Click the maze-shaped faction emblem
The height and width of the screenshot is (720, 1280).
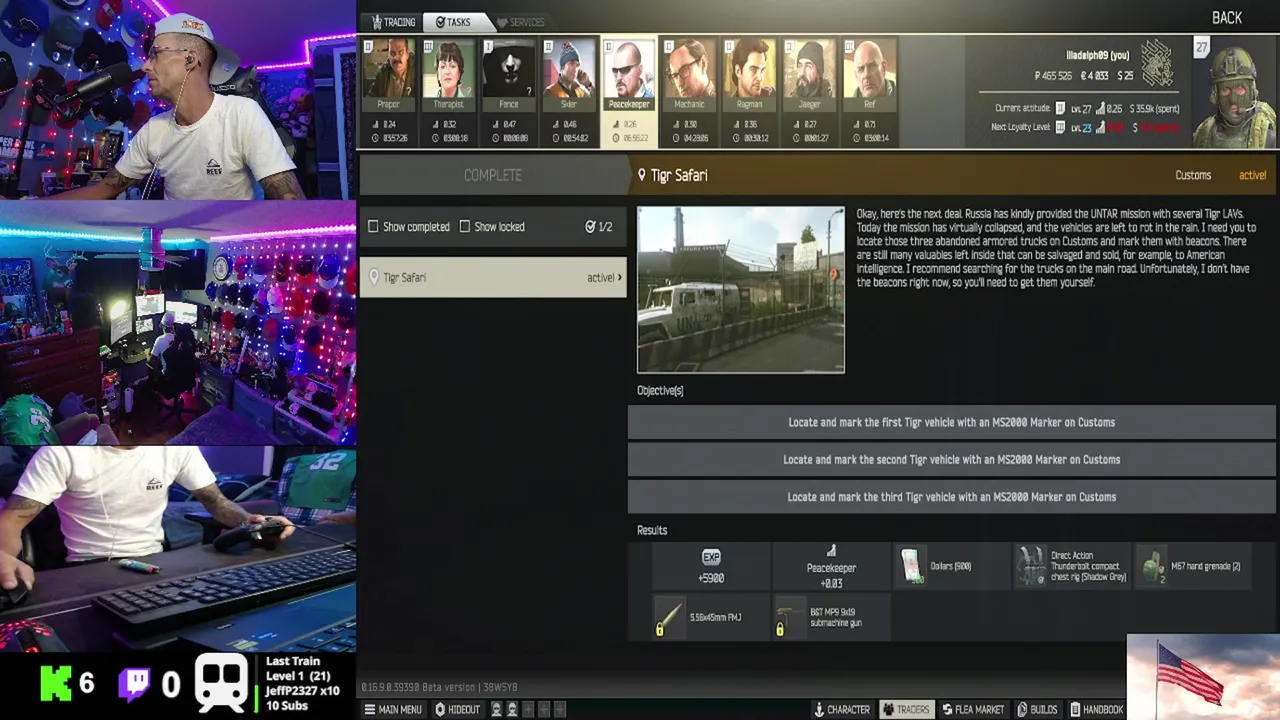pos(1157,63)
